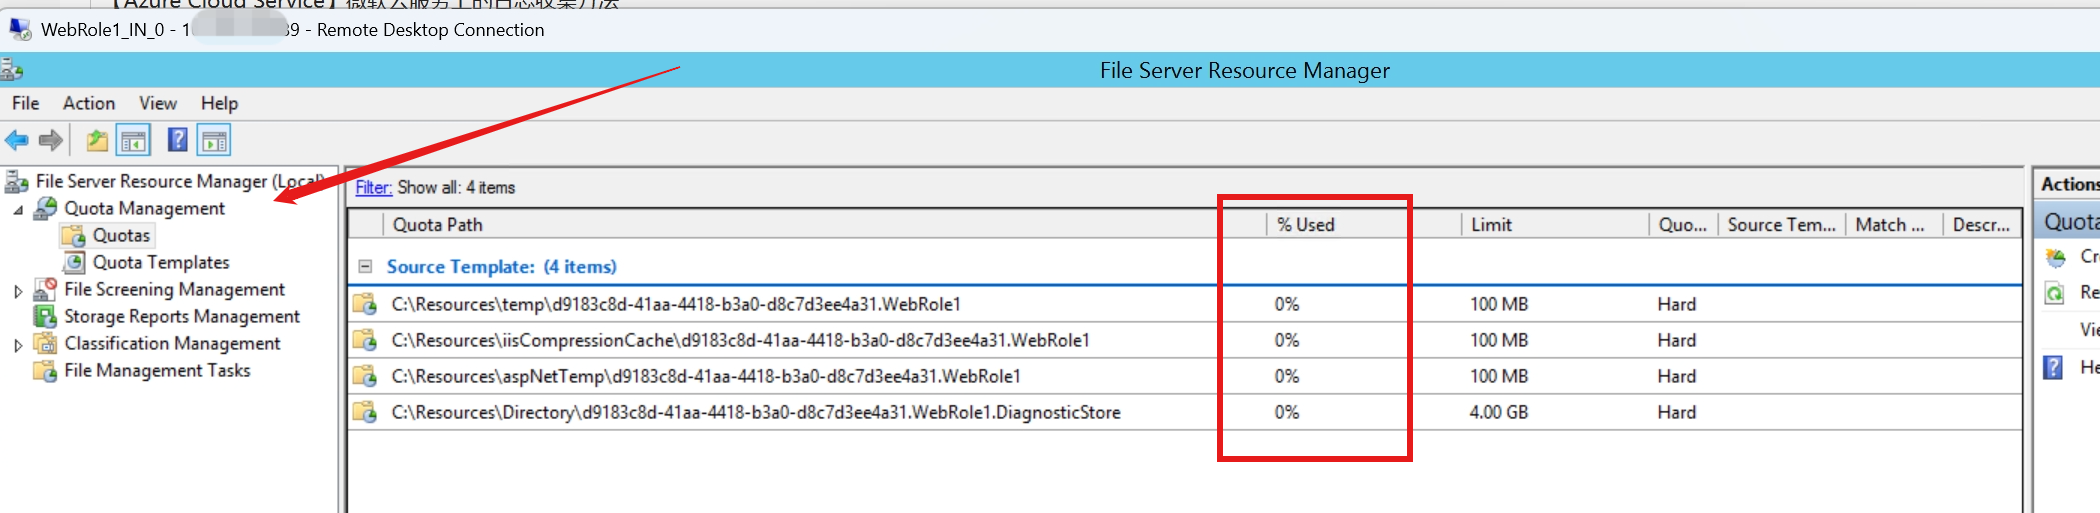The height and width of the screenshot is (513, 2100).
Task: Click the Quo... type column header
Action: pos(1683,225)
